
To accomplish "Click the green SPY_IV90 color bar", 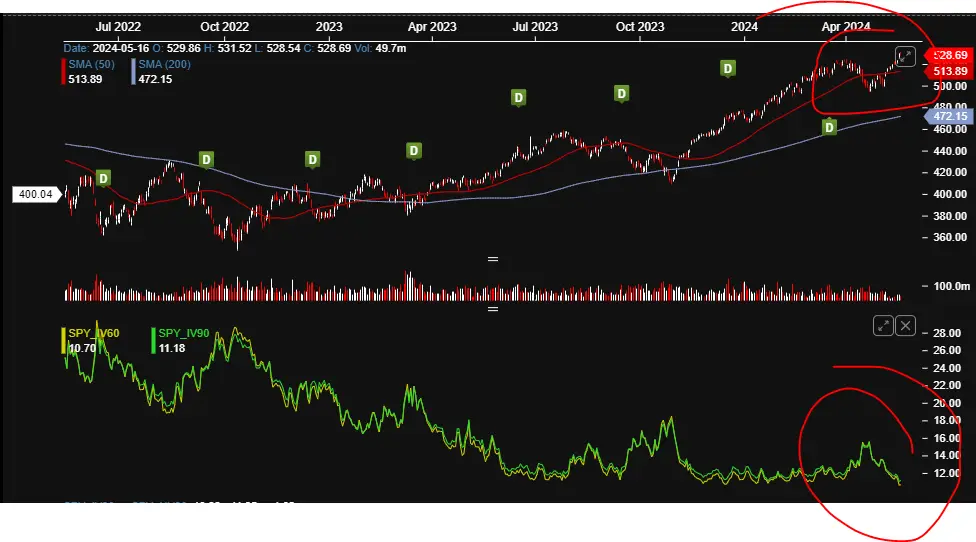I will point(153,340).
